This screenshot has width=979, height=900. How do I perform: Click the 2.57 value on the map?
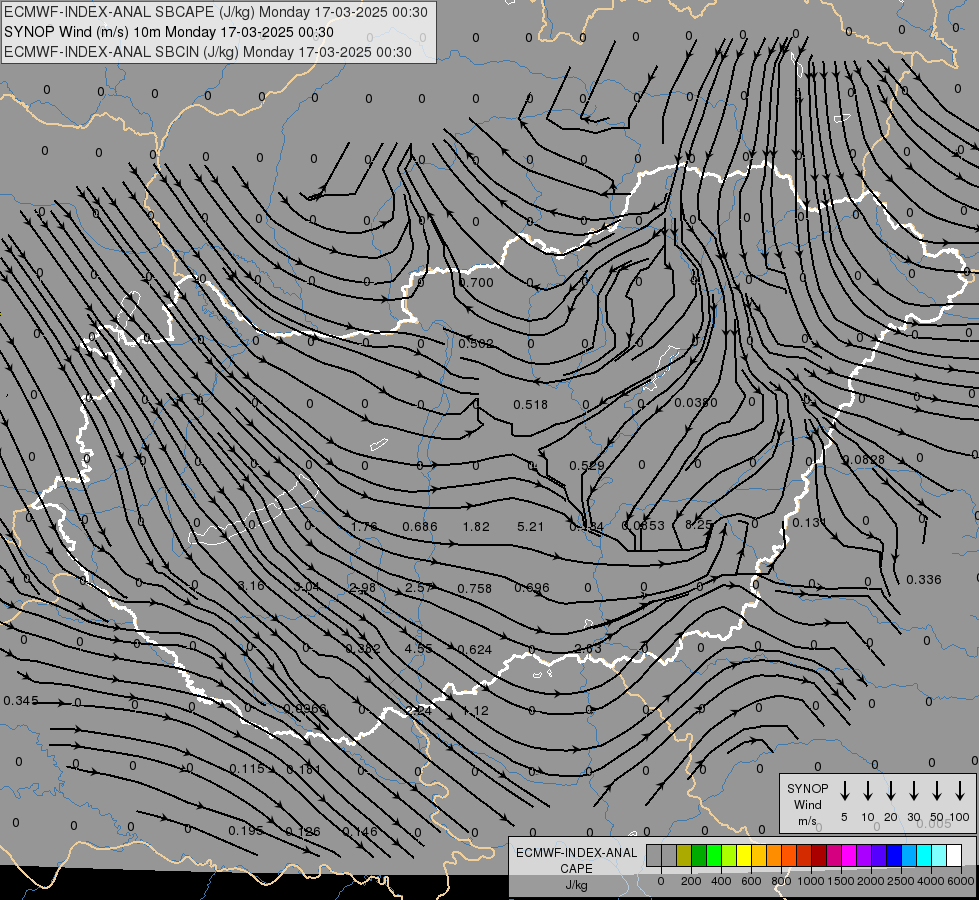coord(418,588)
